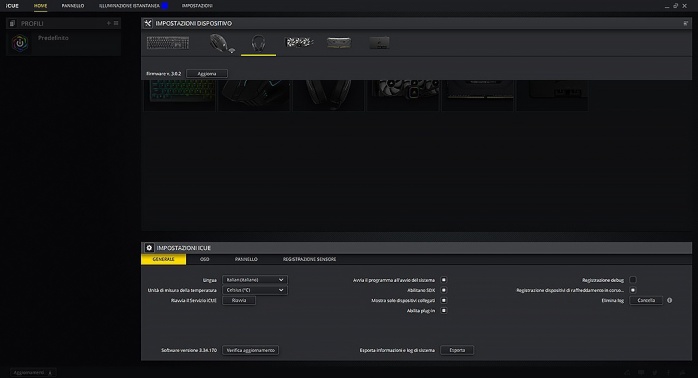Click the wrench icon in Impostazioni Dispositivo header
Screen dimensions: 698x378
tap(148, 23)
